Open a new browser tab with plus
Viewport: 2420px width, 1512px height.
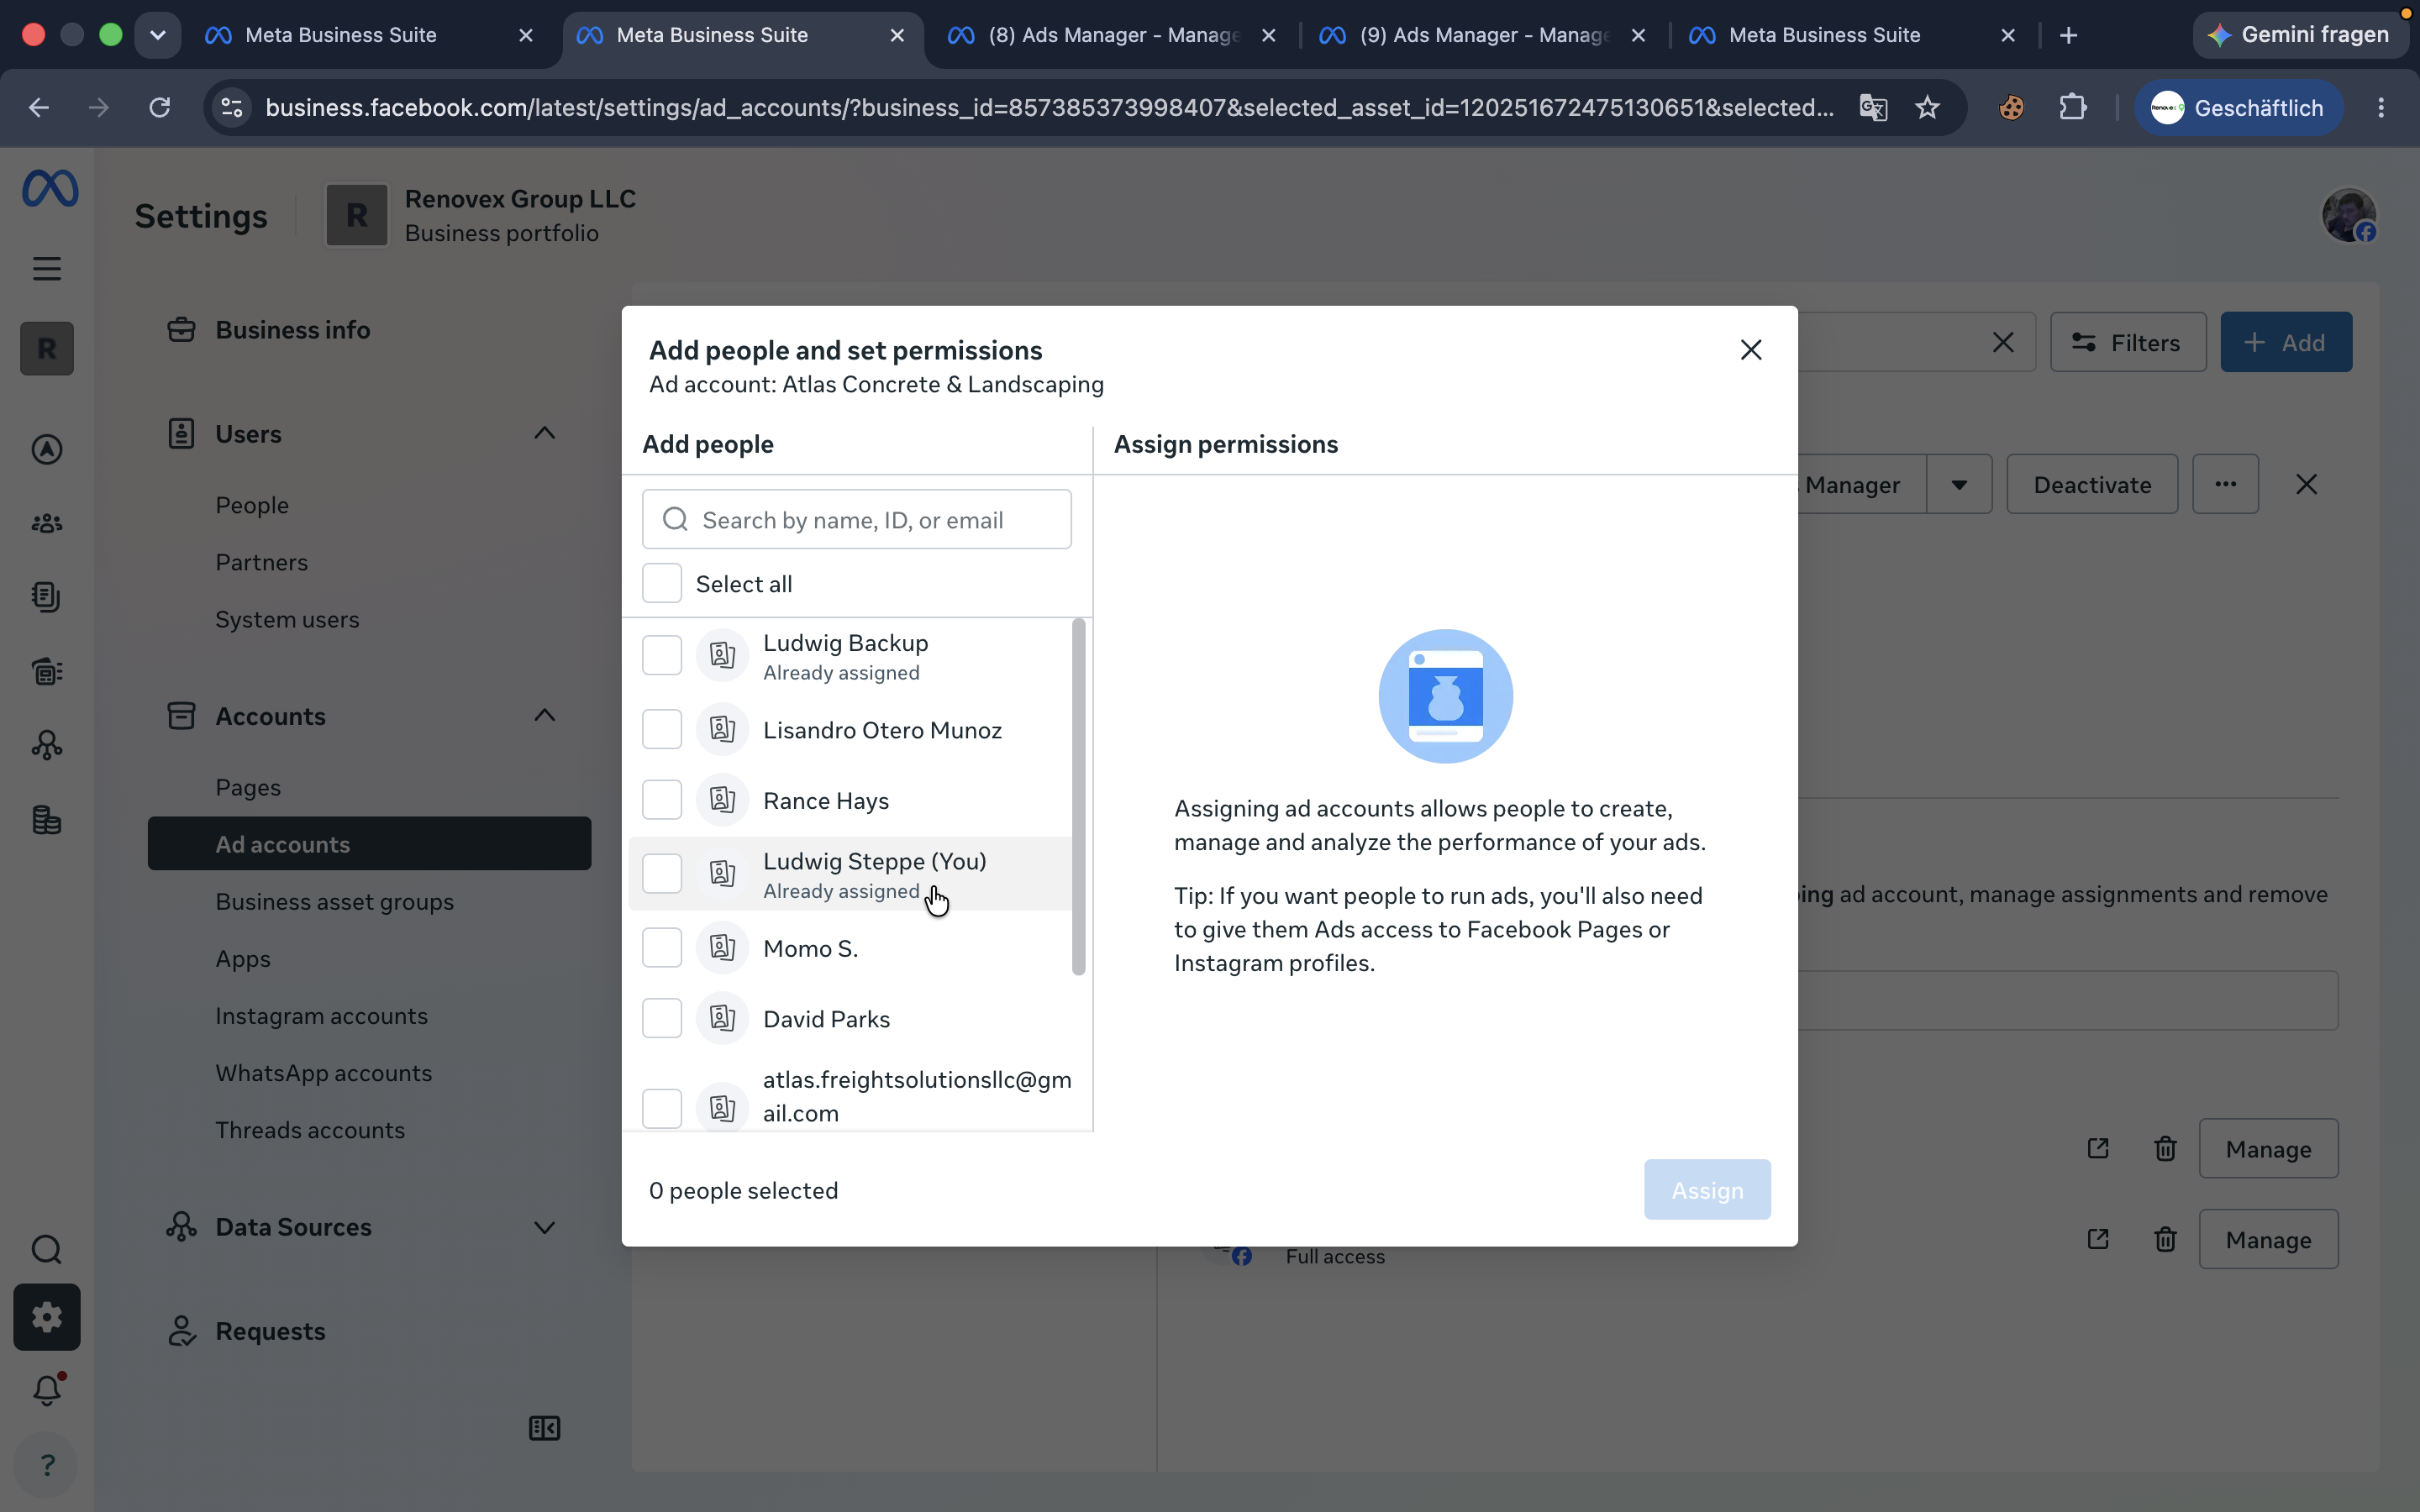[2068, 35]
